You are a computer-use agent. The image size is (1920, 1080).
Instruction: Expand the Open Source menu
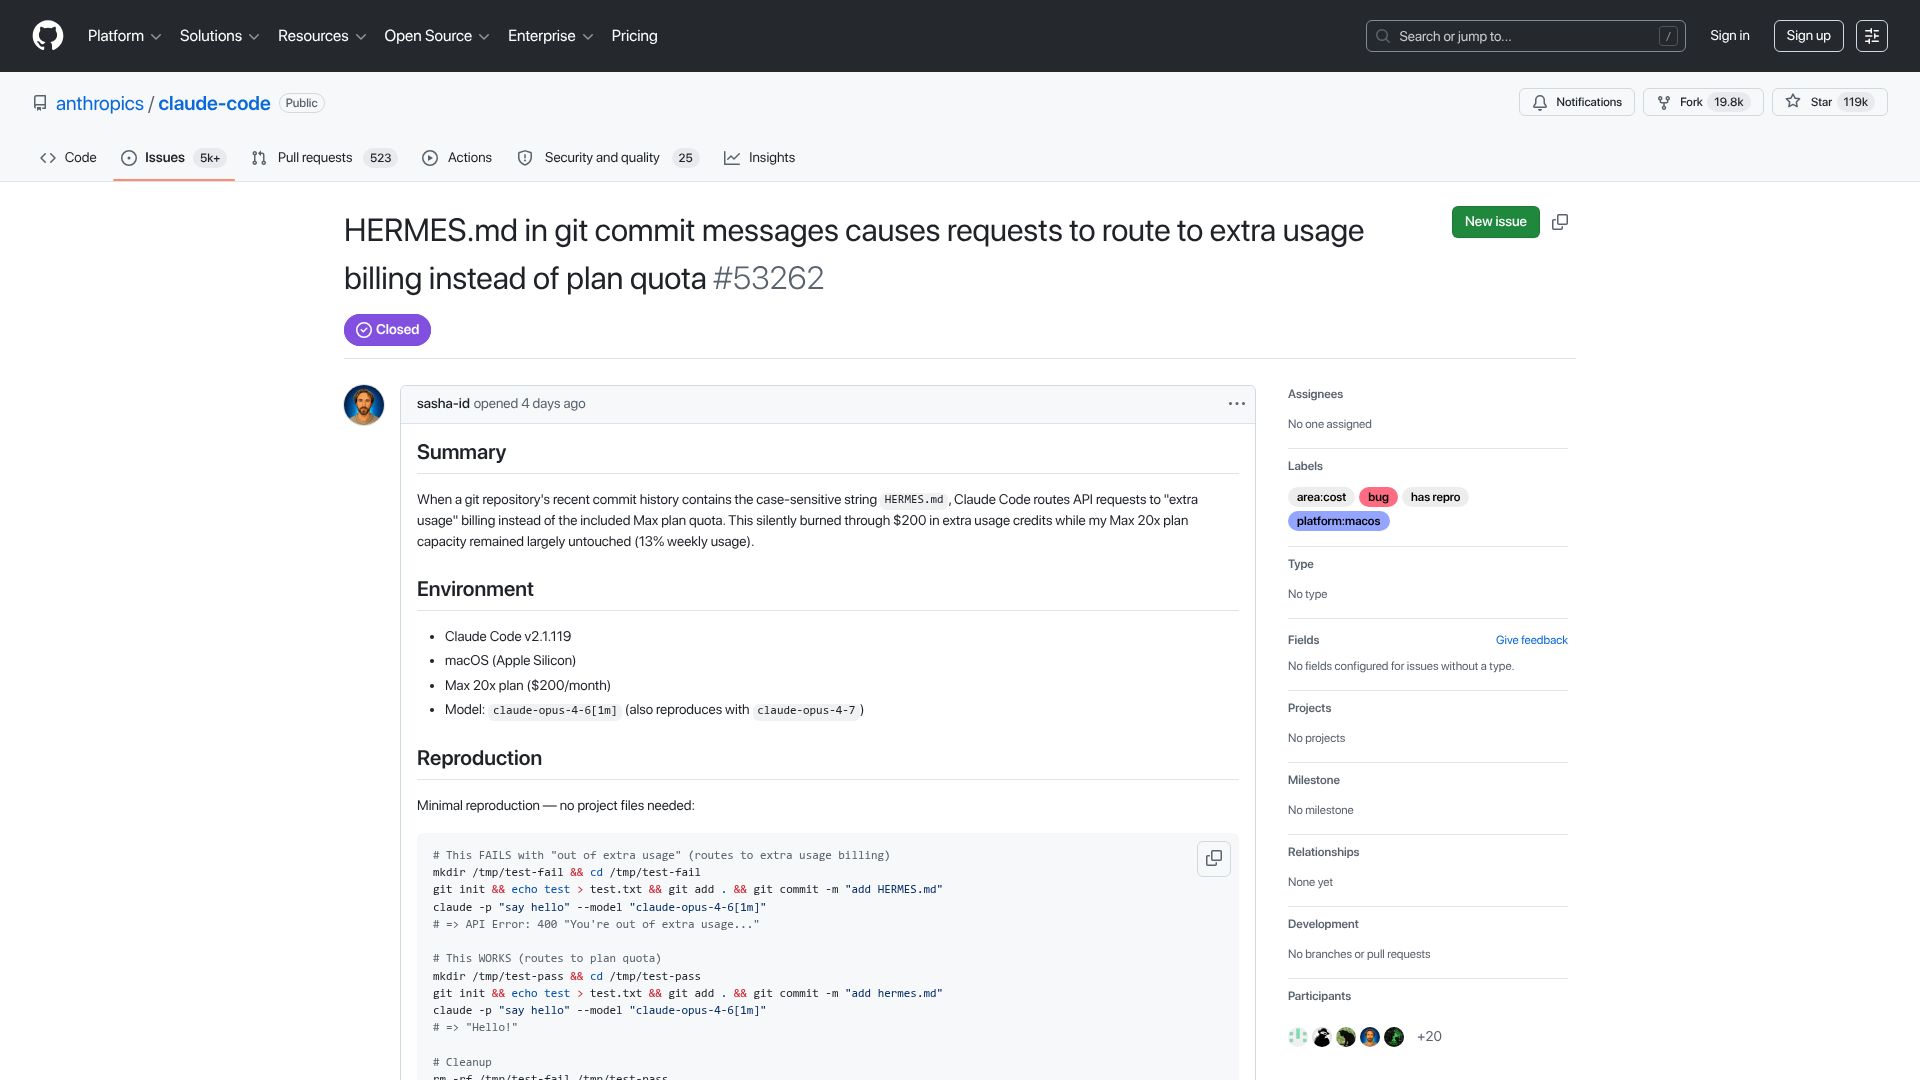437,36
